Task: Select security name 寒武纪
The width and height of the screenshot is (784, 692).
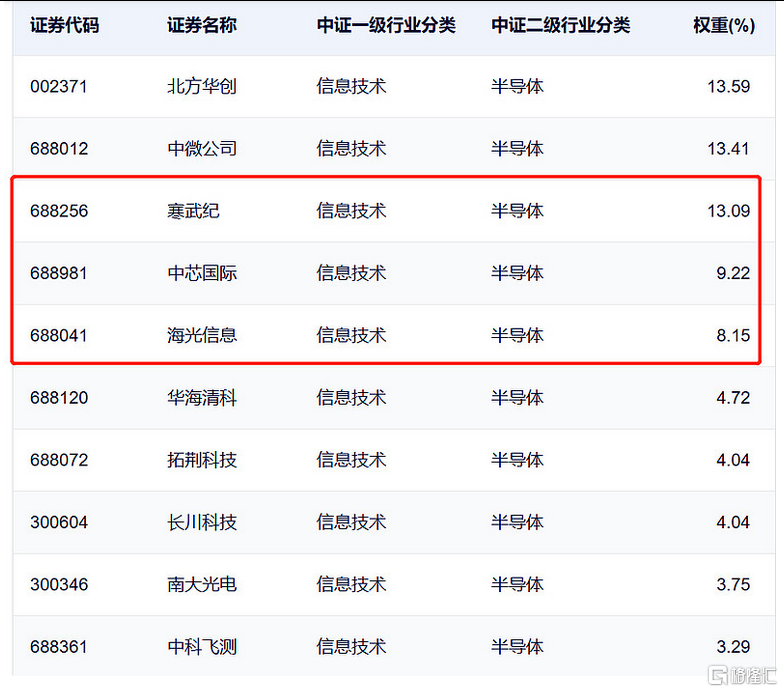Action: 194,211
